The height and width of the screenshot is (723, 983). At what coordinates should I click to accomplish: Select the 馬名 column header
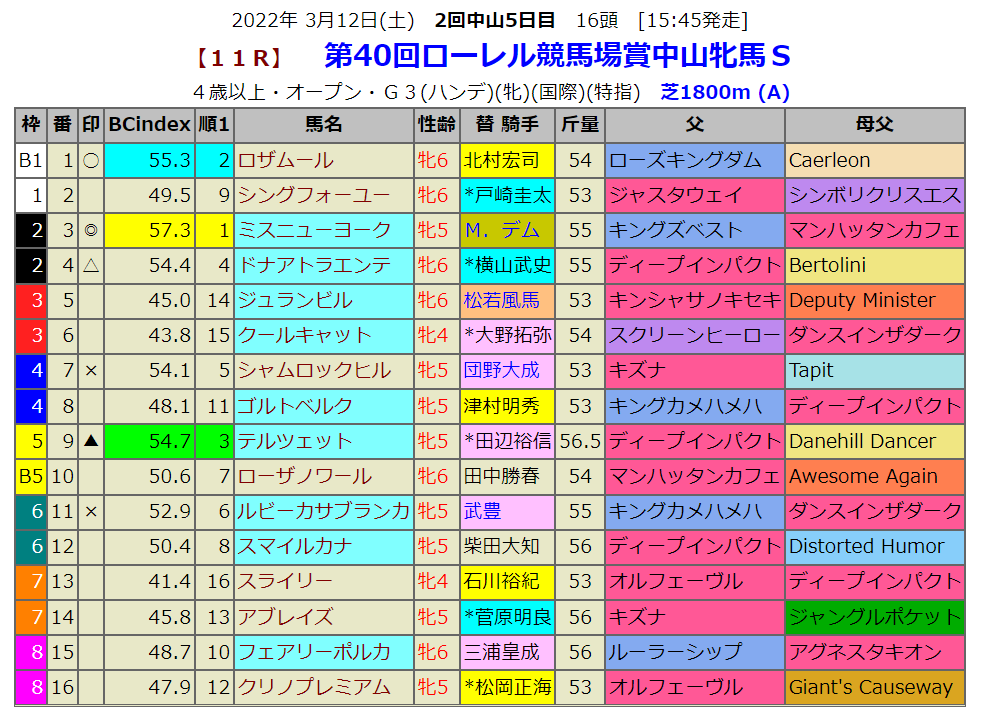(323, 125)
